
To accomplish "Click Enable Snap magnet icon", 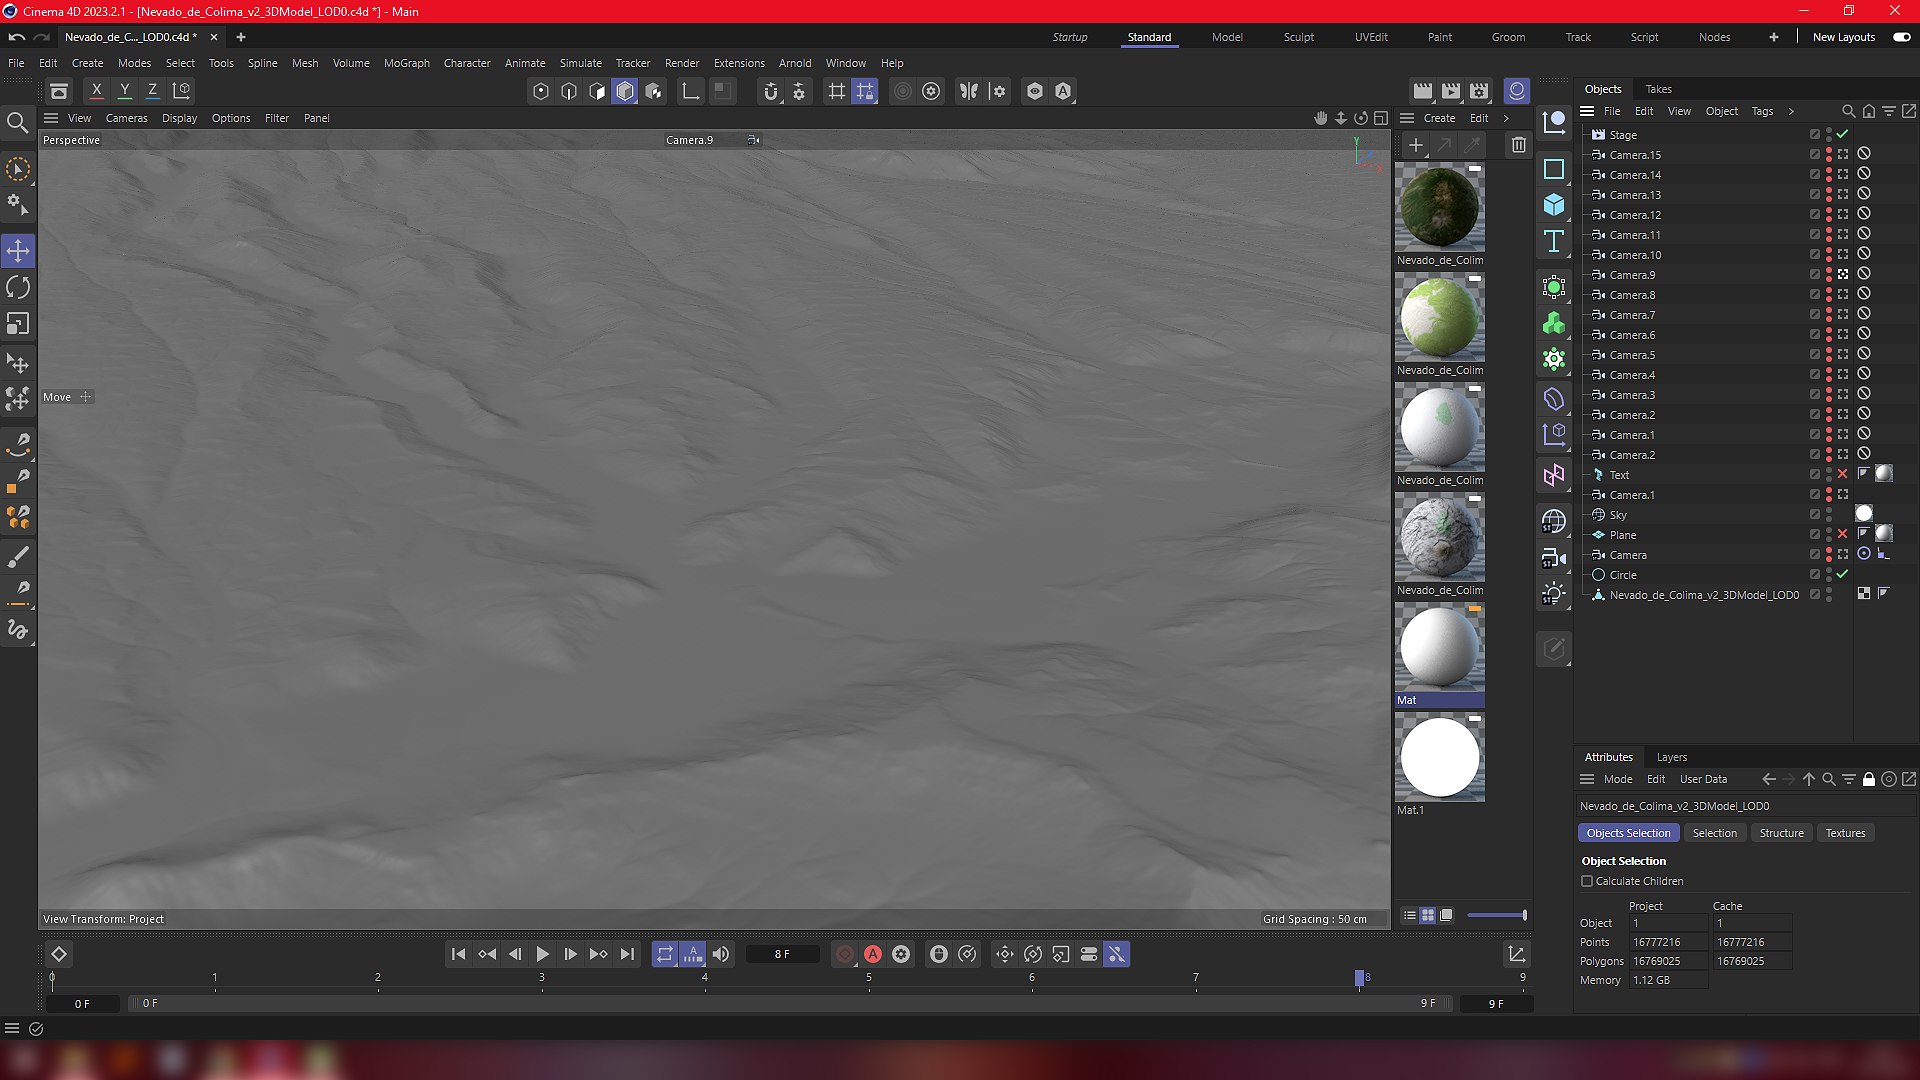I will pyautogui.click(x=771, y=91).
